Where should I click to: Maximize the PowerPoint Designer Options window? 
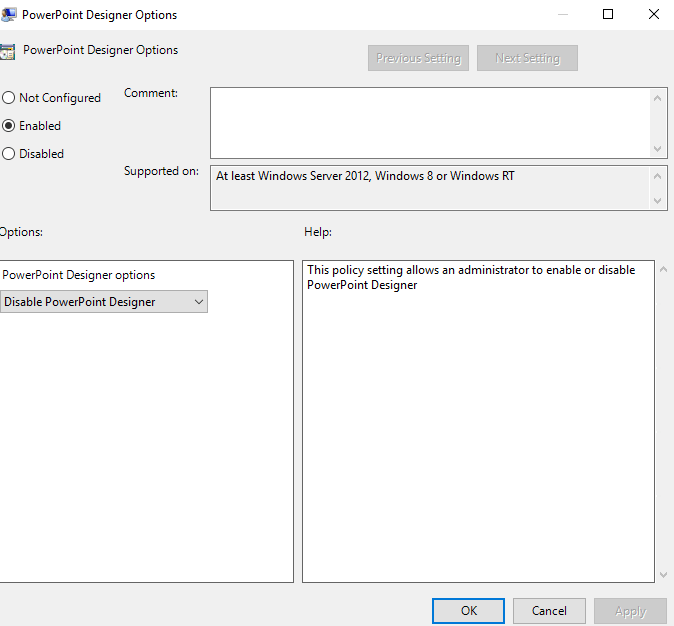coord(608,14)
